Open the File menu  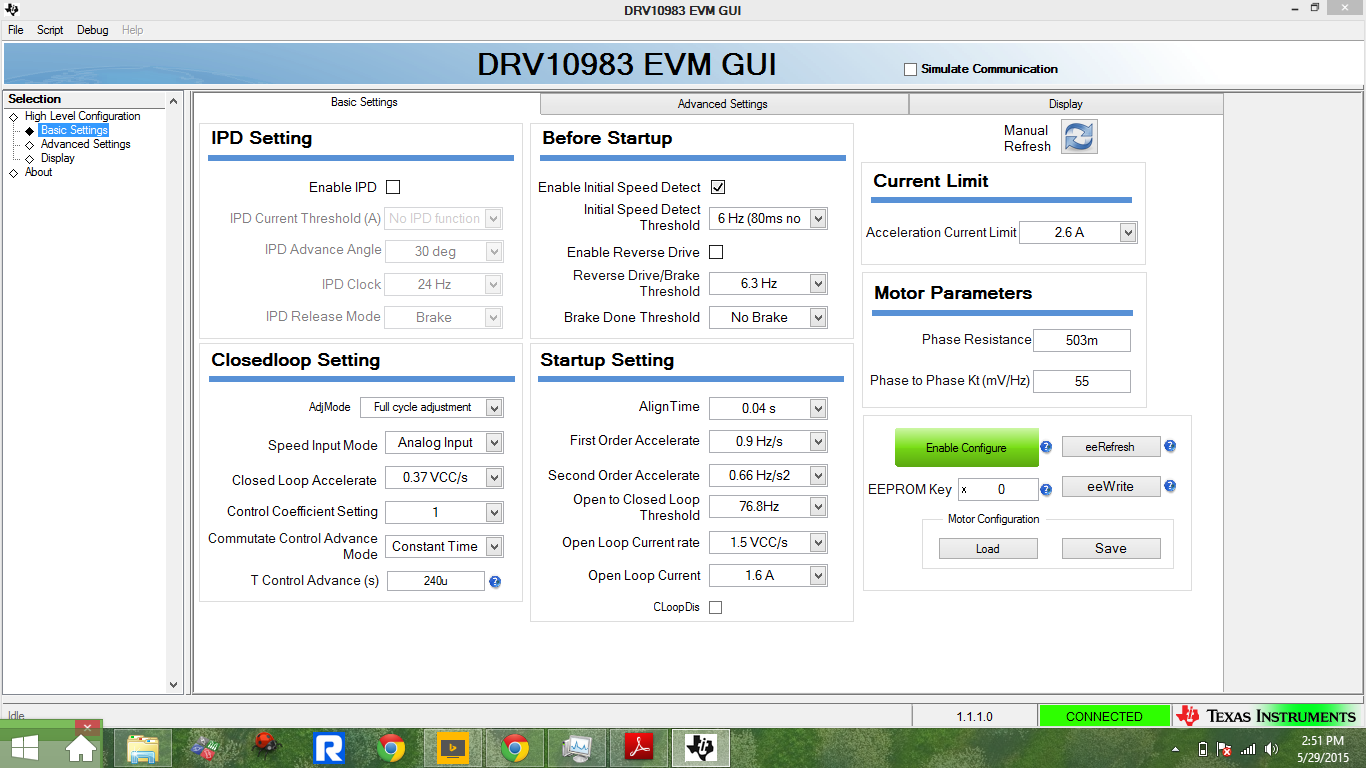point(16,30)
